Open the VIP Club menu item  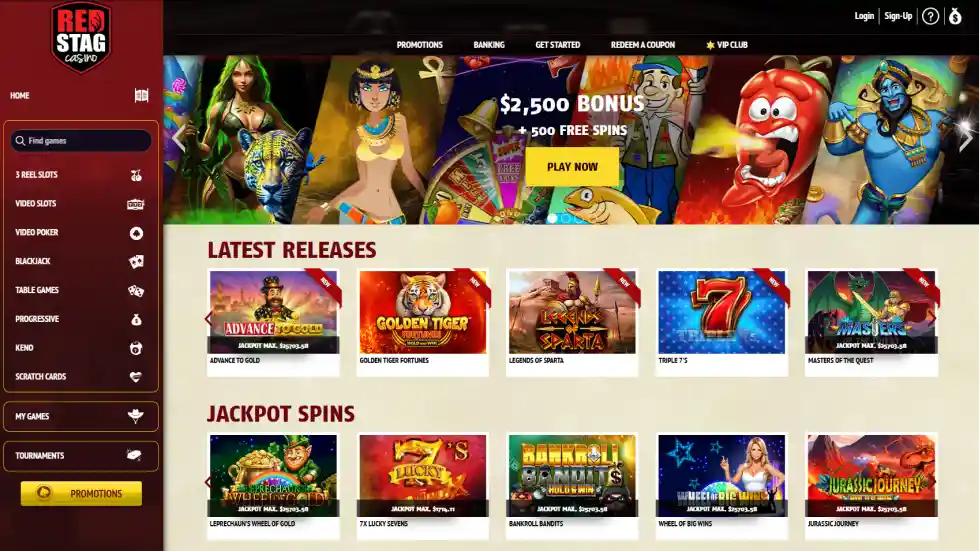point(726,45)
